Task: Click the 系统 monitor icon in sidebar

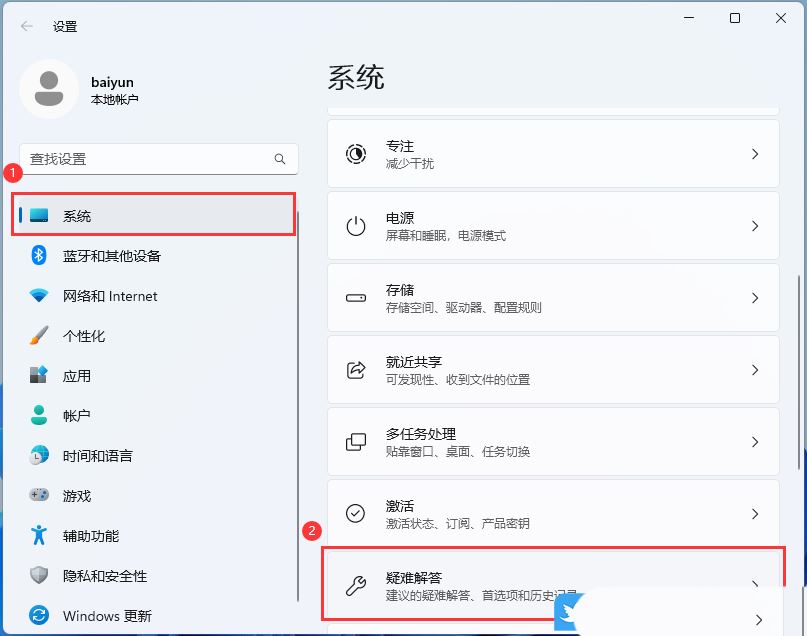Action: (39, 216)
